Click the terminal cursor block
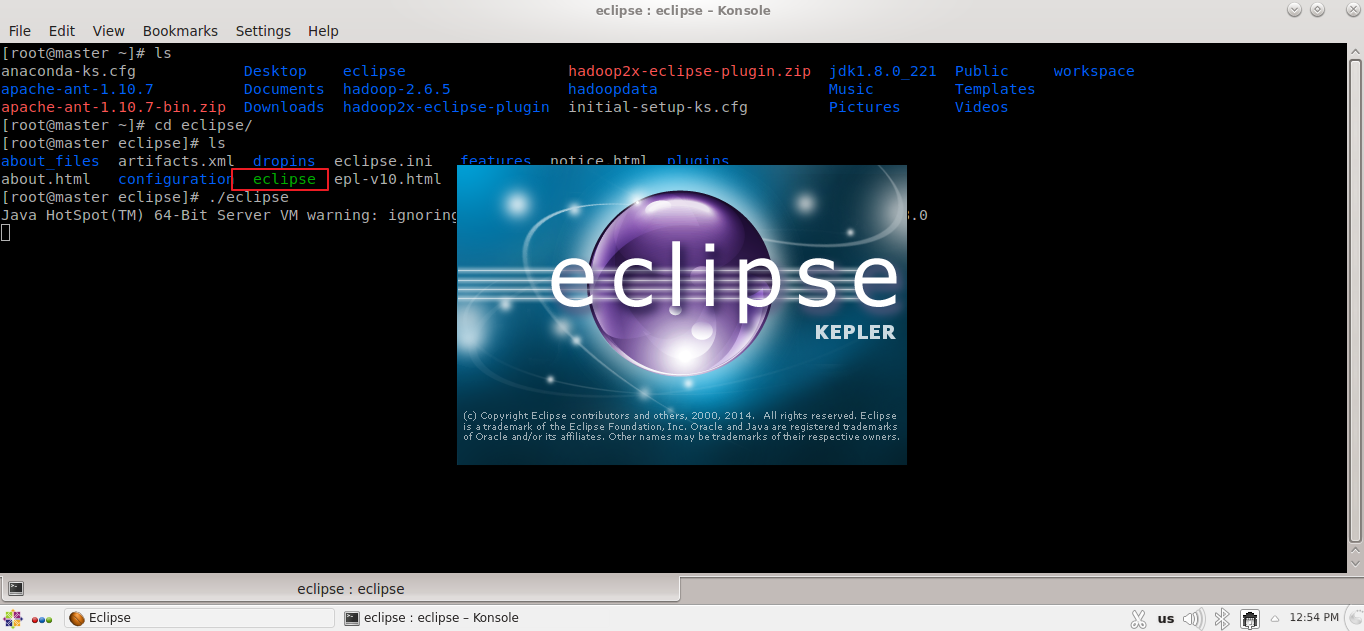 (5, 233)
